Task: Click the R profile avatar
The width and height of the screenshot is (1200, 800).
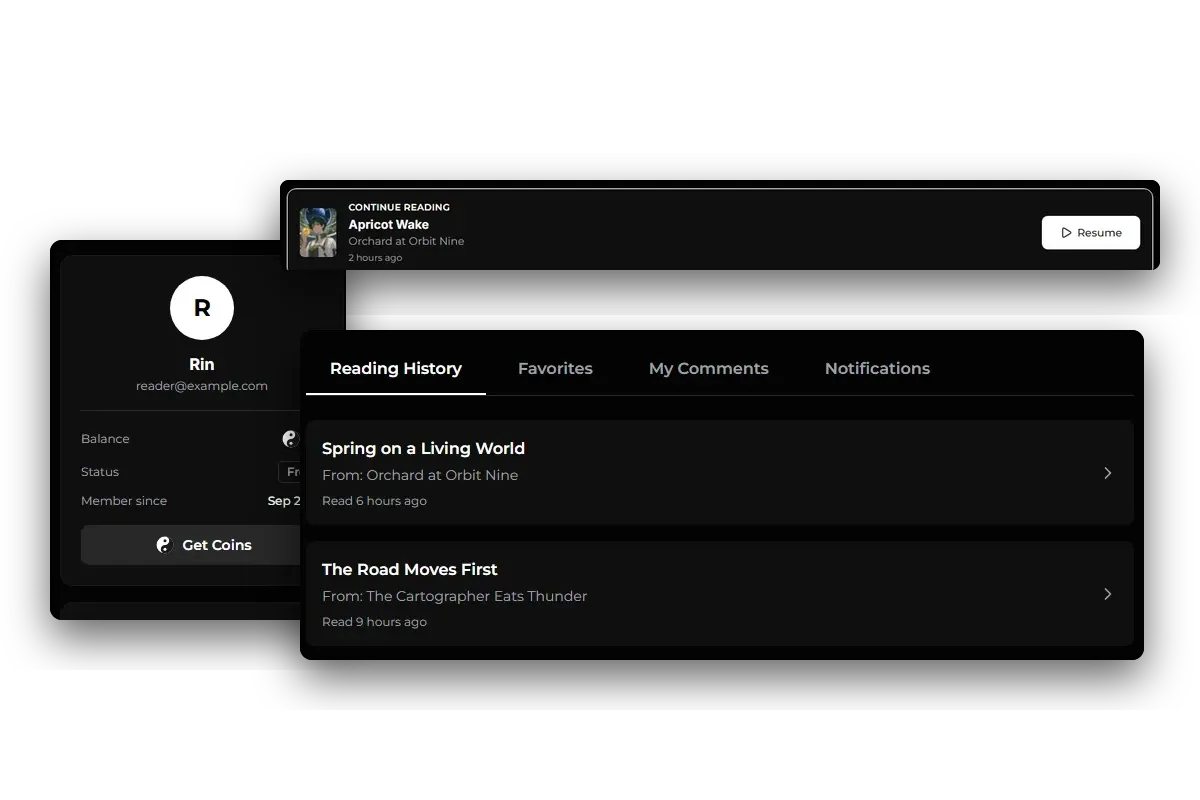Action: (202, 308)
